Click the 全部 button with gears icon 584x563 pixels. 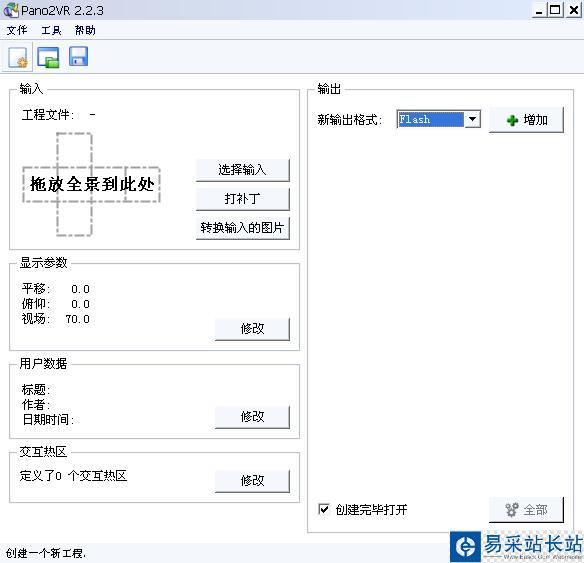tap(526, 510)
